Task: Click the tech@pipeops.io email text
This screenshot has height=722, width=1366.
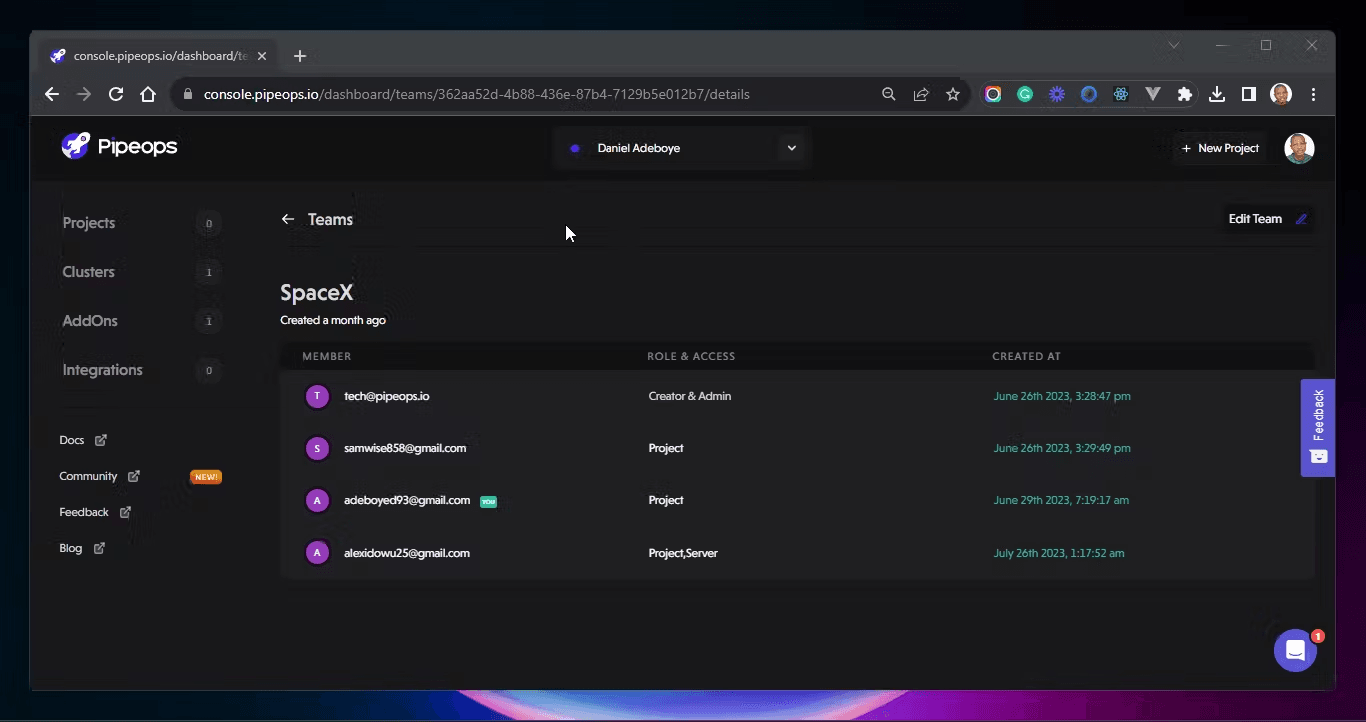Action: tap(386, 396)
